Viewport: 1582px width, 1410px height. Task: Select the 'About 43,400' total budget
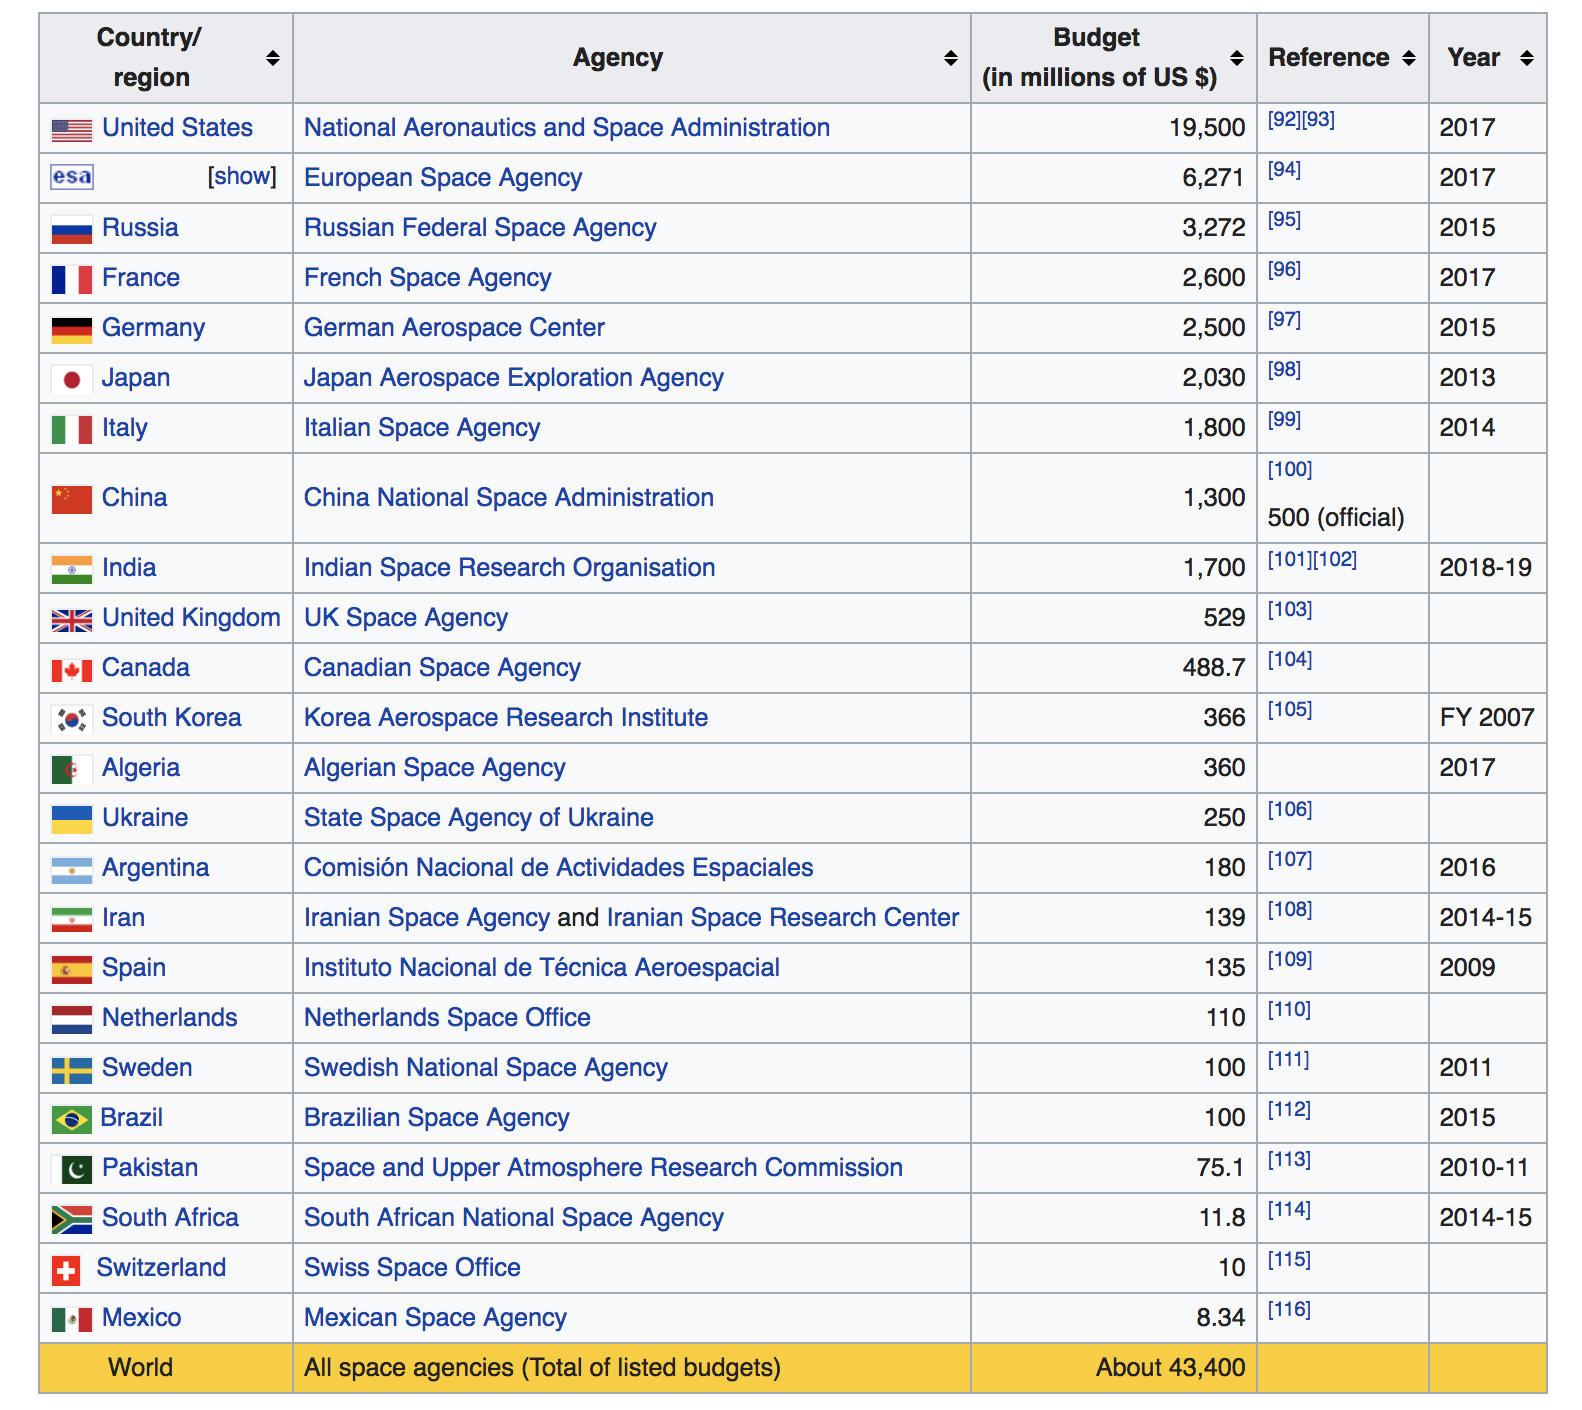coord(1171,1368)
